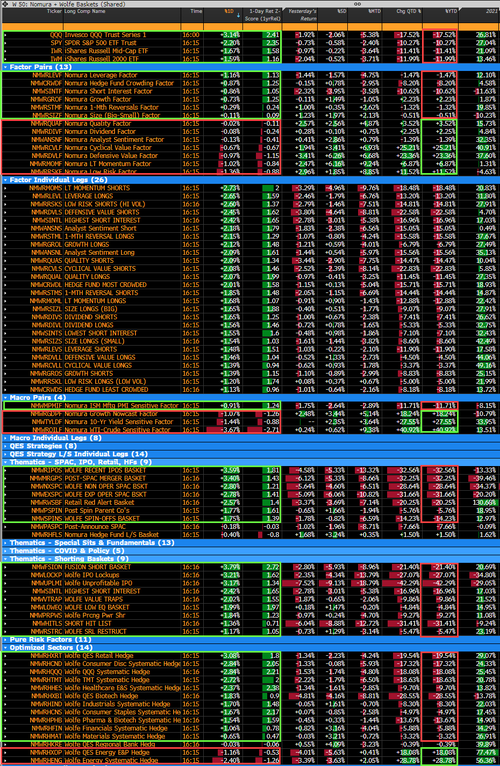Select Nomura 1-Mth Reversals Factor
Viewport: 500px width, 766px height.
250,107
